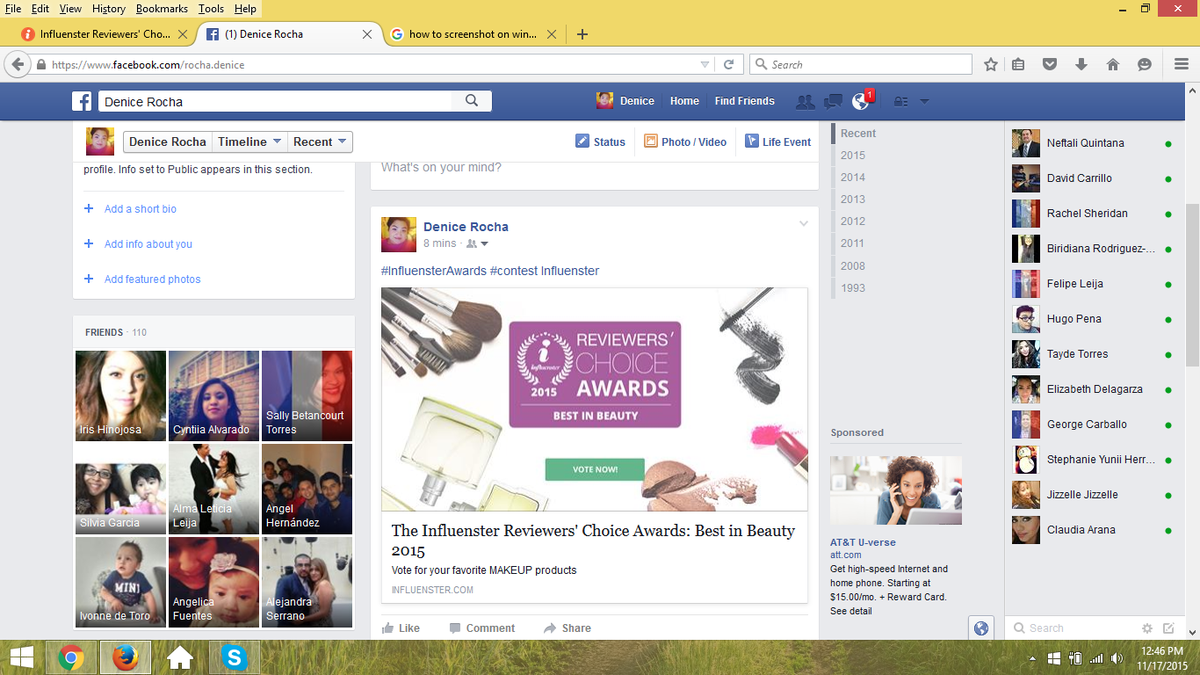Open the Friend Requests icon
1200x675 pixels.
click(805, 101)
